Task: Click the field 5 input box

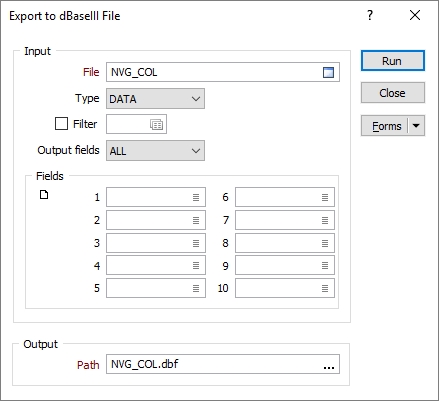Action: tap(156, 288)
